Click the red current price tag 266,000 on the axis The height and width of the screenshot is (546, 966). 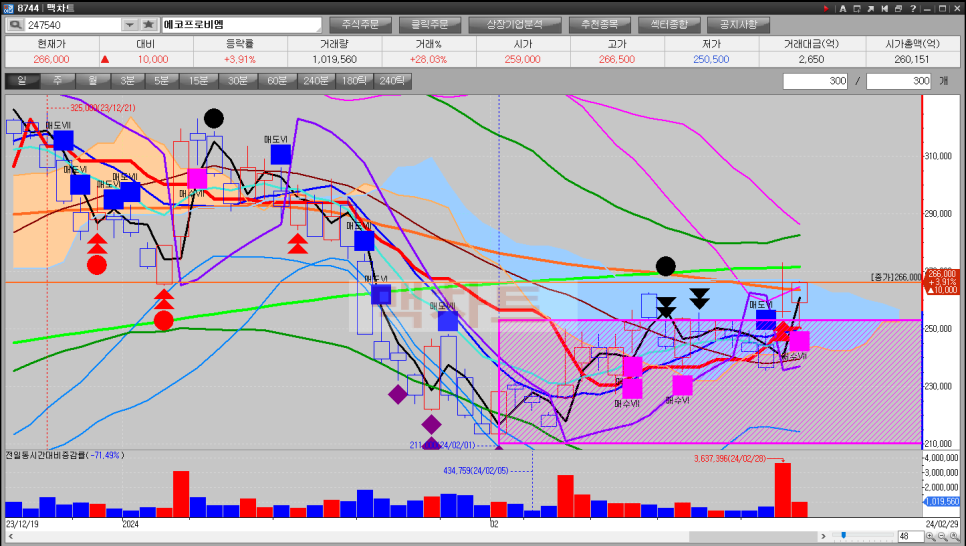pyautogui.click(x=942, y=282)
